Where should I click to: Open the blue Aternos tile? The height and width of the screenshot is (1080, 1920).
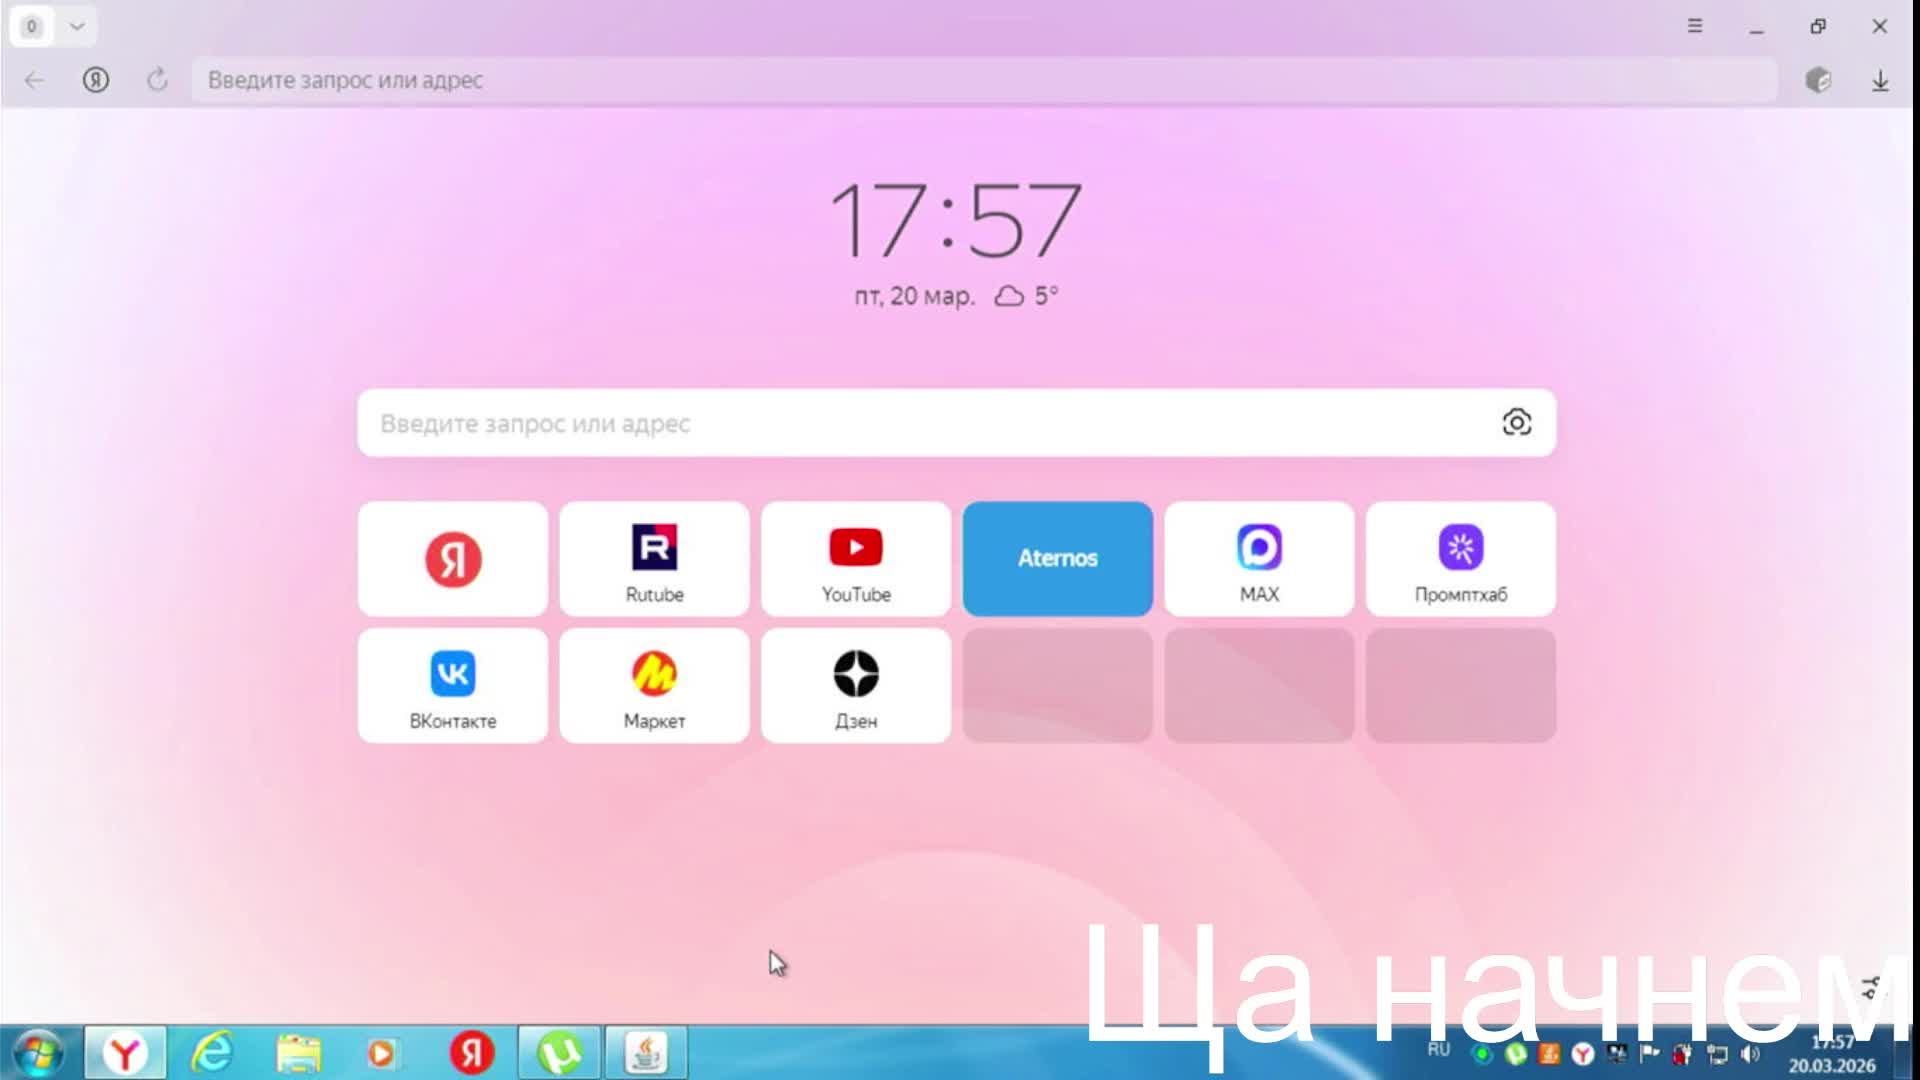tap(1057, 558)
